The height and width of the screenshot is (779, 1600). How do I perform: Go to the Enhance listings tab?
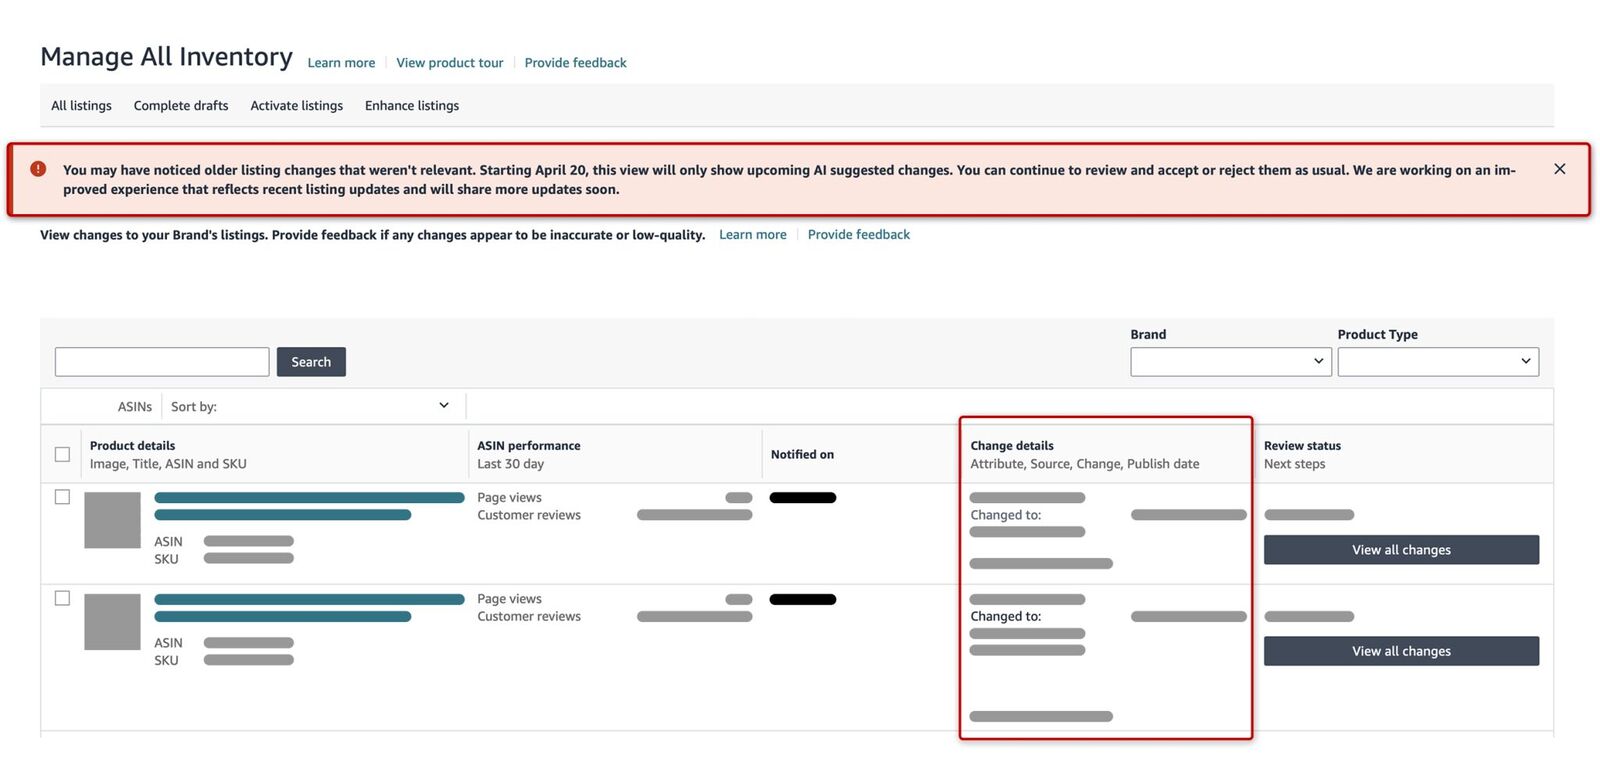(412, 105)
